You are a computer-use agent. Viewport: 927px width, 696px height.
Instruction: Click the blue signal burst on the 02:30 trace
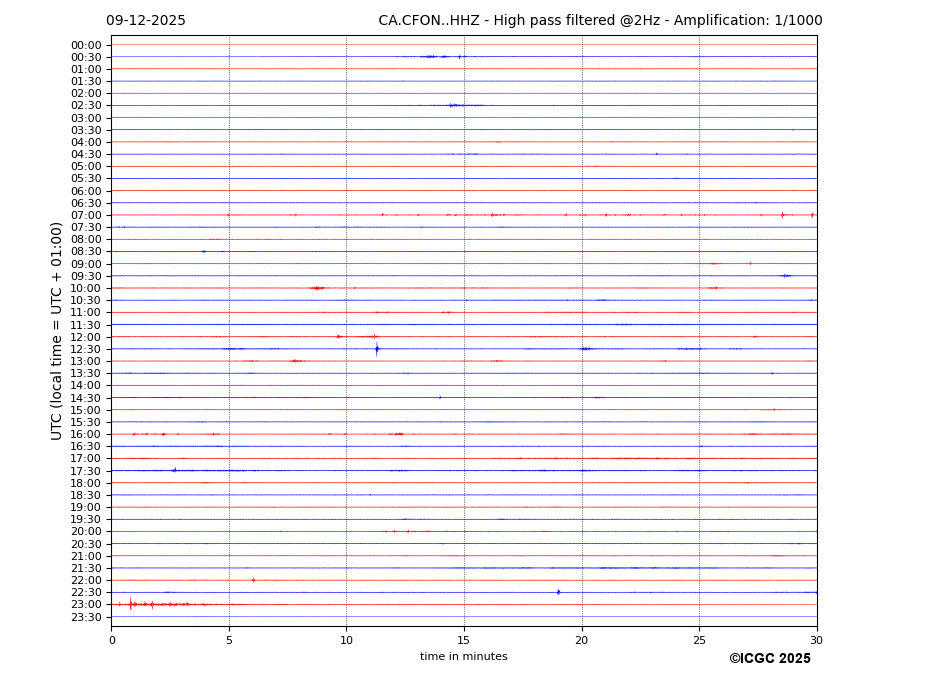pyautogui.click(x=455, y=105)
